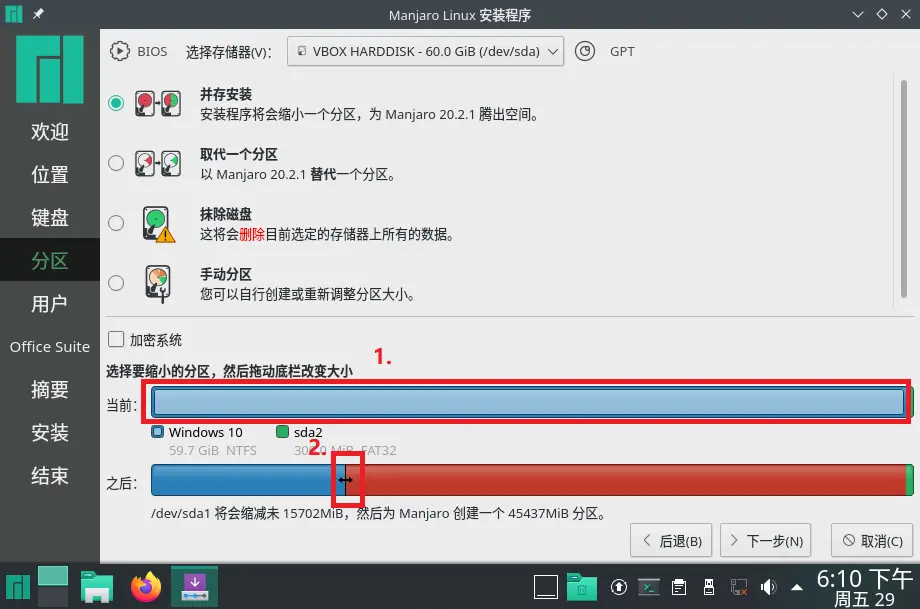Viewport: 920px width, 609px height.
Task: Open the VBOX HARDDISK storage device dropdown
Action: point(424,51)
